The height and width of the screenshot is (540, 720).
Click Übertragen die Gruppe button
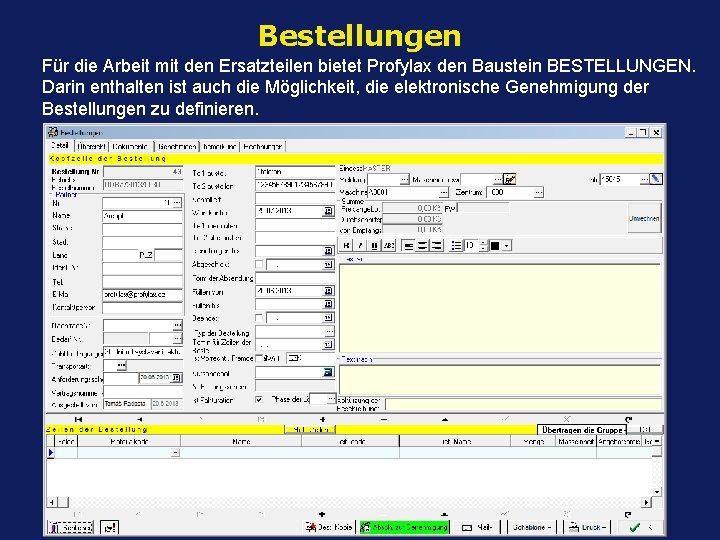coord(582,430)
